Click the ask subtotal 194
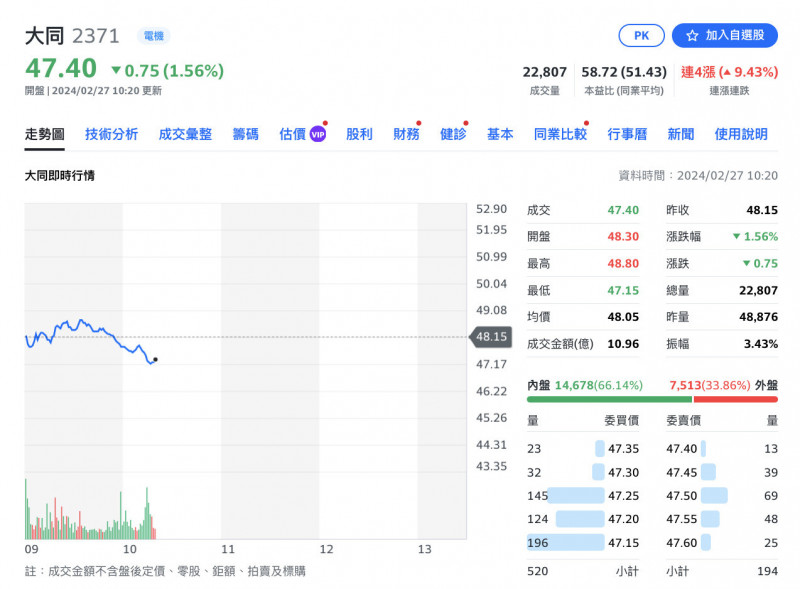The image size is (800, 589). click(767, 571)
